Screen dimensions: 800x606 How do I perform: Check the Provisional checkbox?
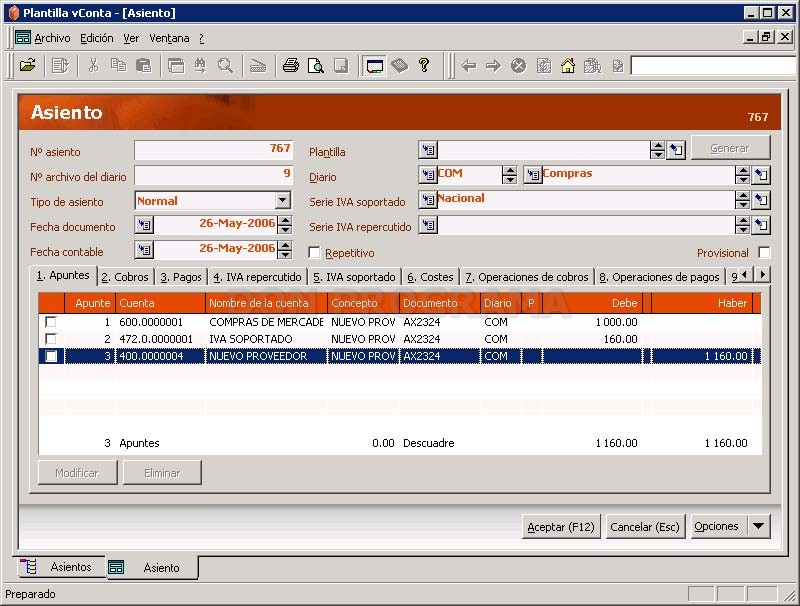pos(764,252)
